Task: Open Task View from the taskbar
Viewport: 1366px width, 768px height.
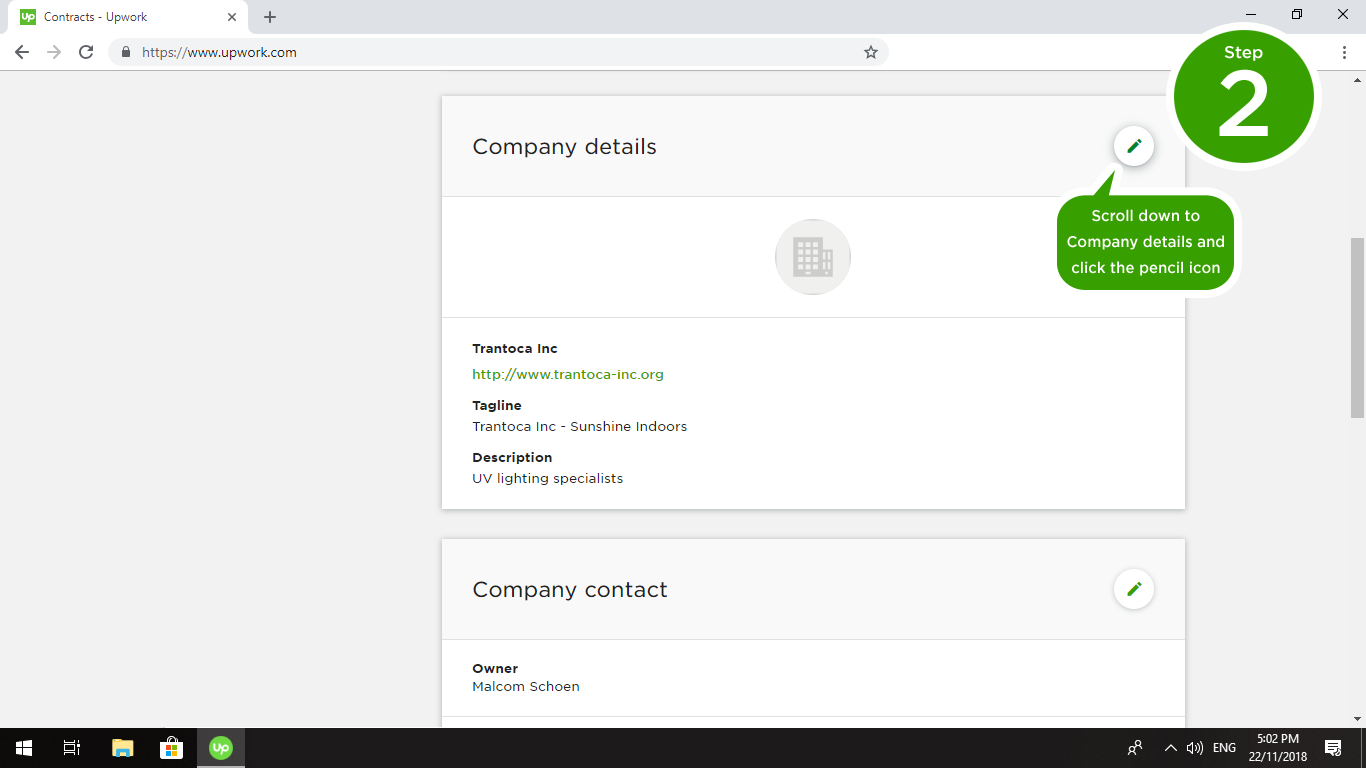Action: coord(72,747)
